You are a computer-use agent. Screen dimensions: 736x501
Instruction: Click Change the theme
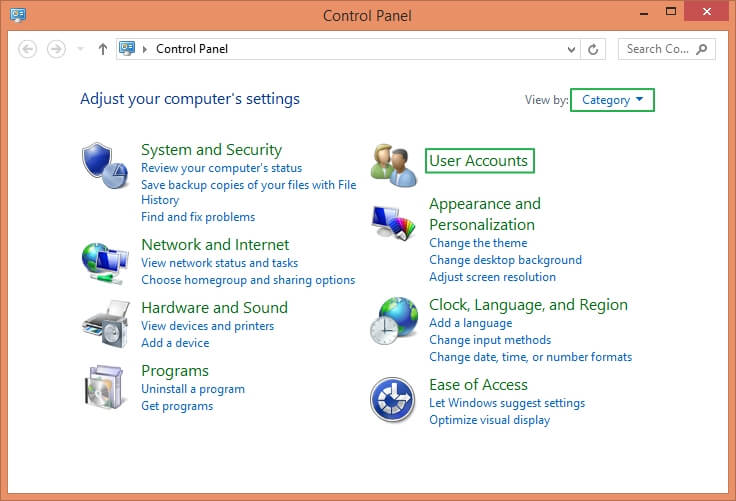[x=478, y=243]
